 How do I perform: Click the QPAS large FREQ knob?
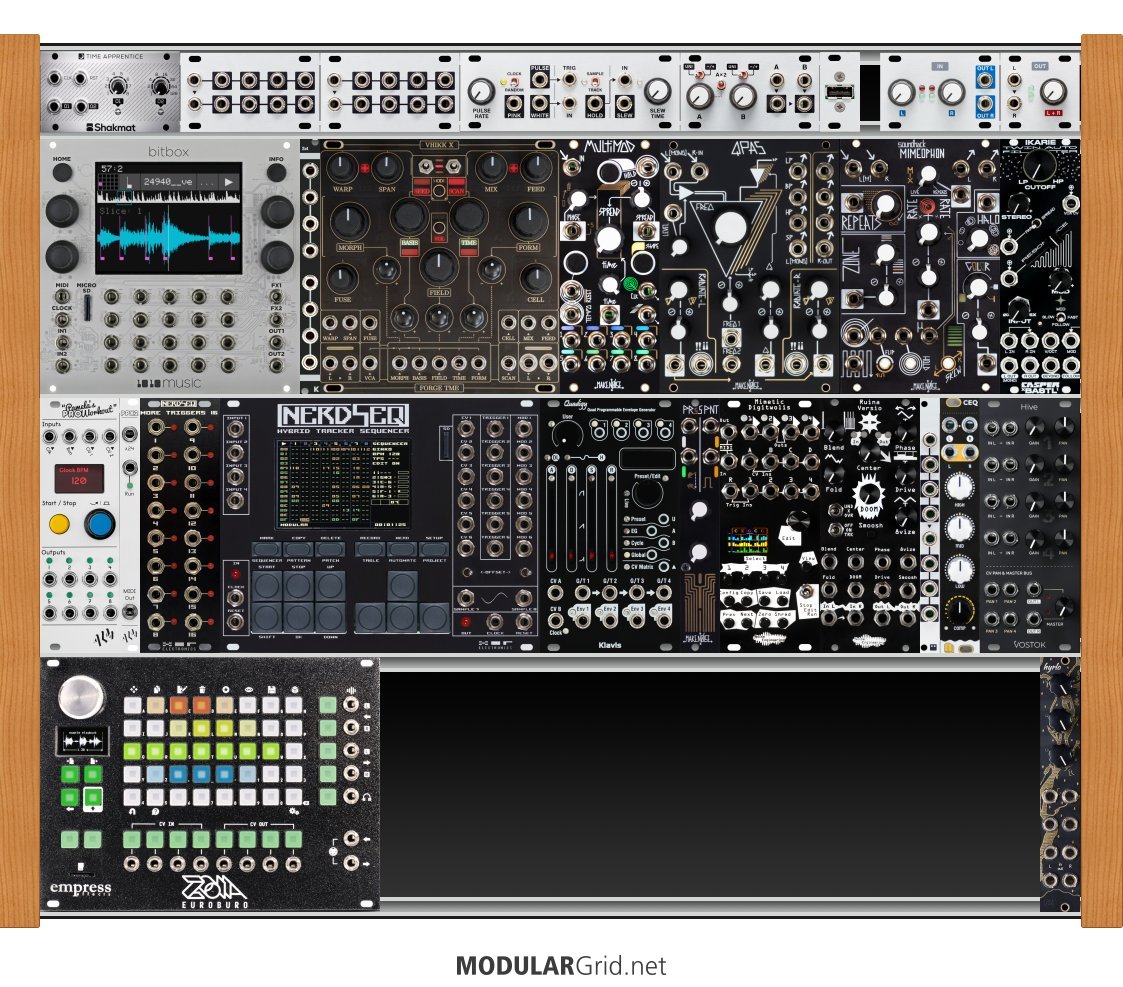tap(730, 228)
